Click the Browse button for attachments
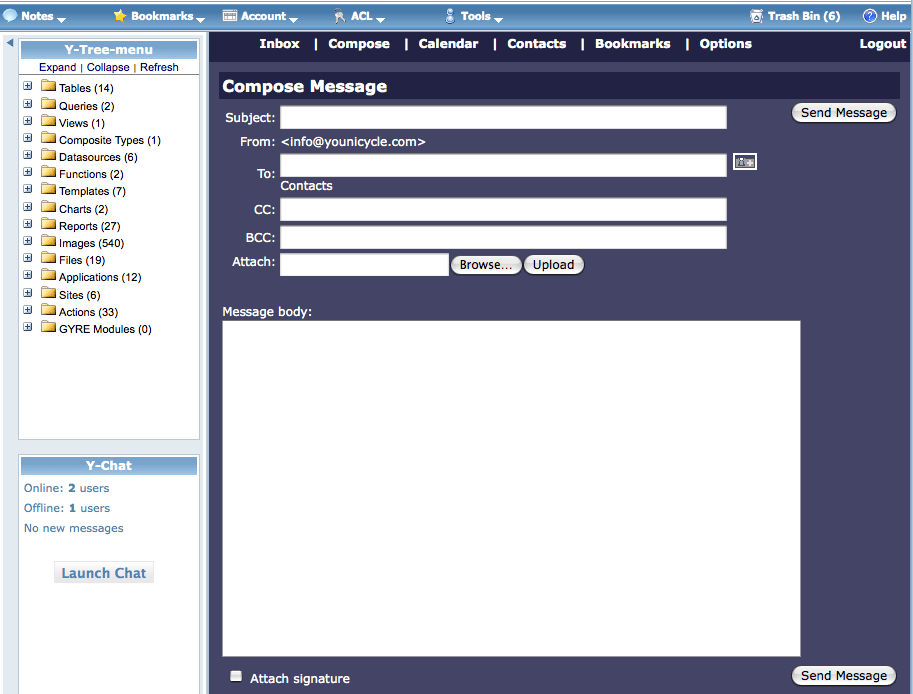Screen dimensions: 913x694 coord(486,265)
